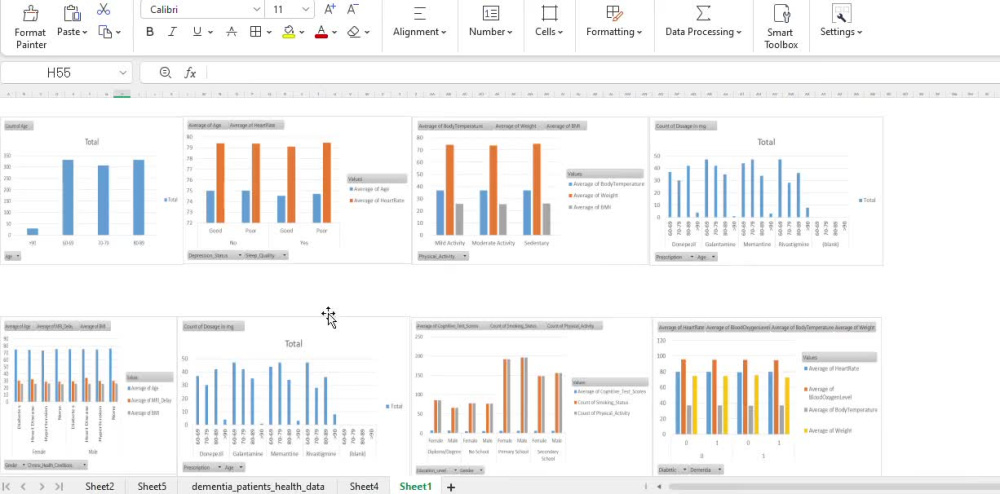Image resolution: width=1000 pixels, height=494 pixels.
Task: Click the zoom magnifier icon in formula bar
Action: coord(165,73)
